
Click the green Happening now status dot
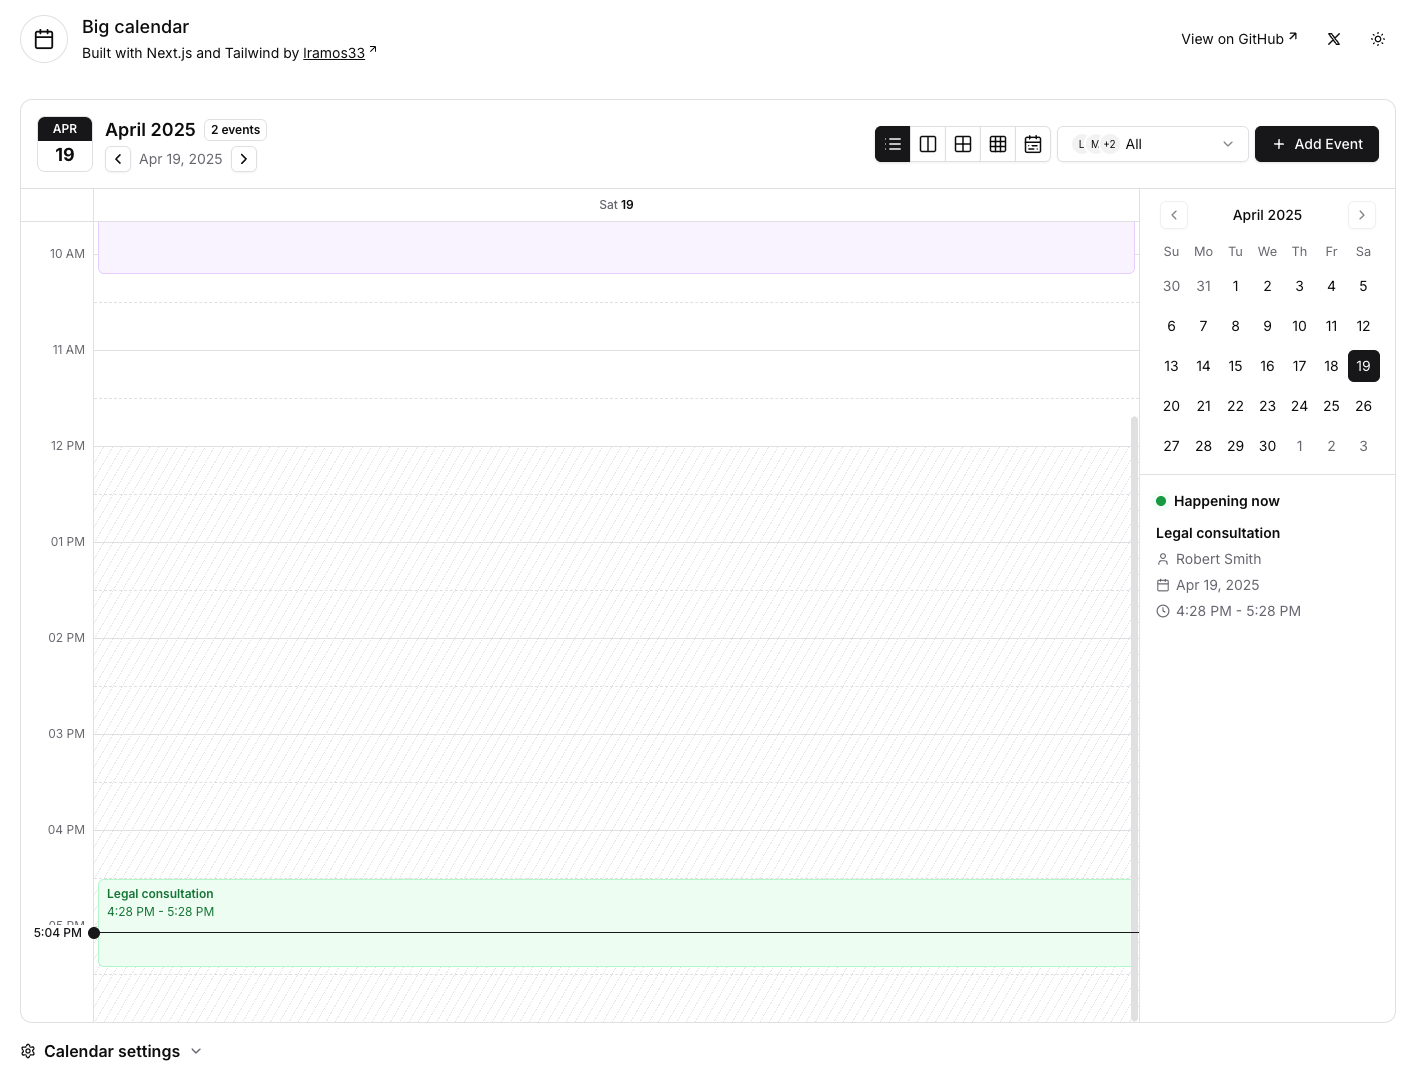point(1161,501)
